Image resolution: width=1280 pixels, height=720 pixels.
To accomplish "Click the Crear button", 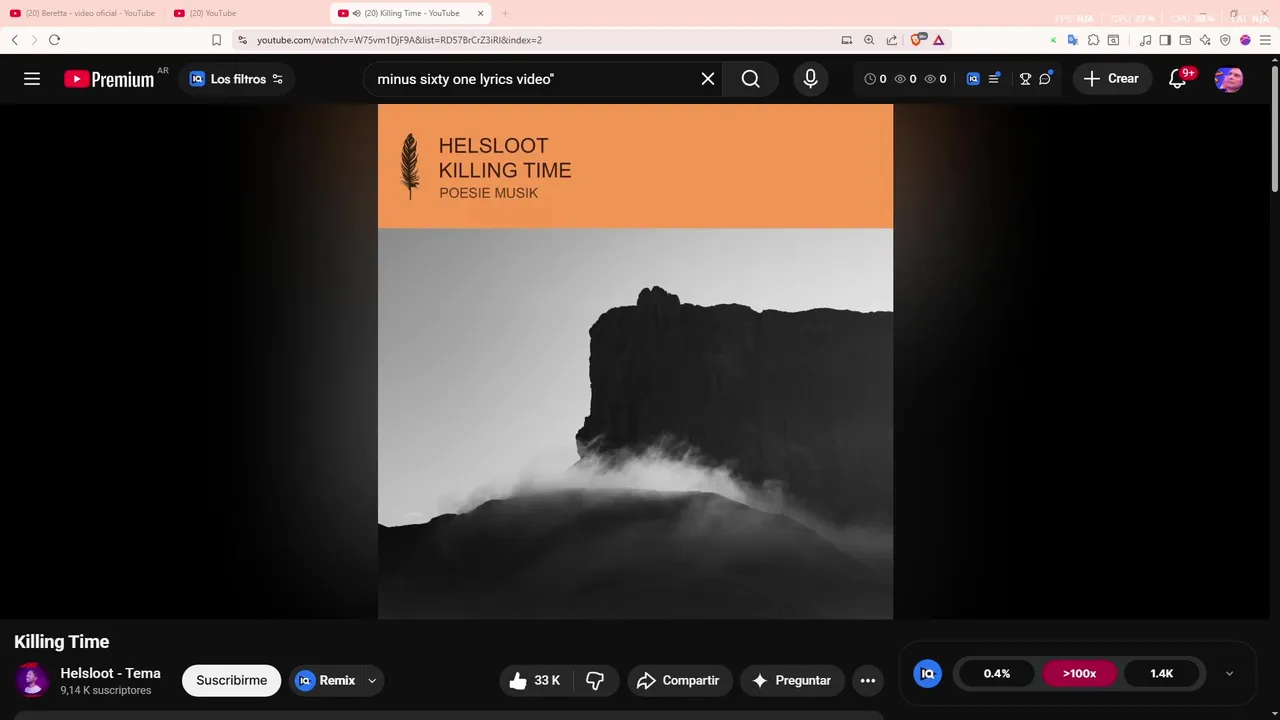I will [1111, 79].
